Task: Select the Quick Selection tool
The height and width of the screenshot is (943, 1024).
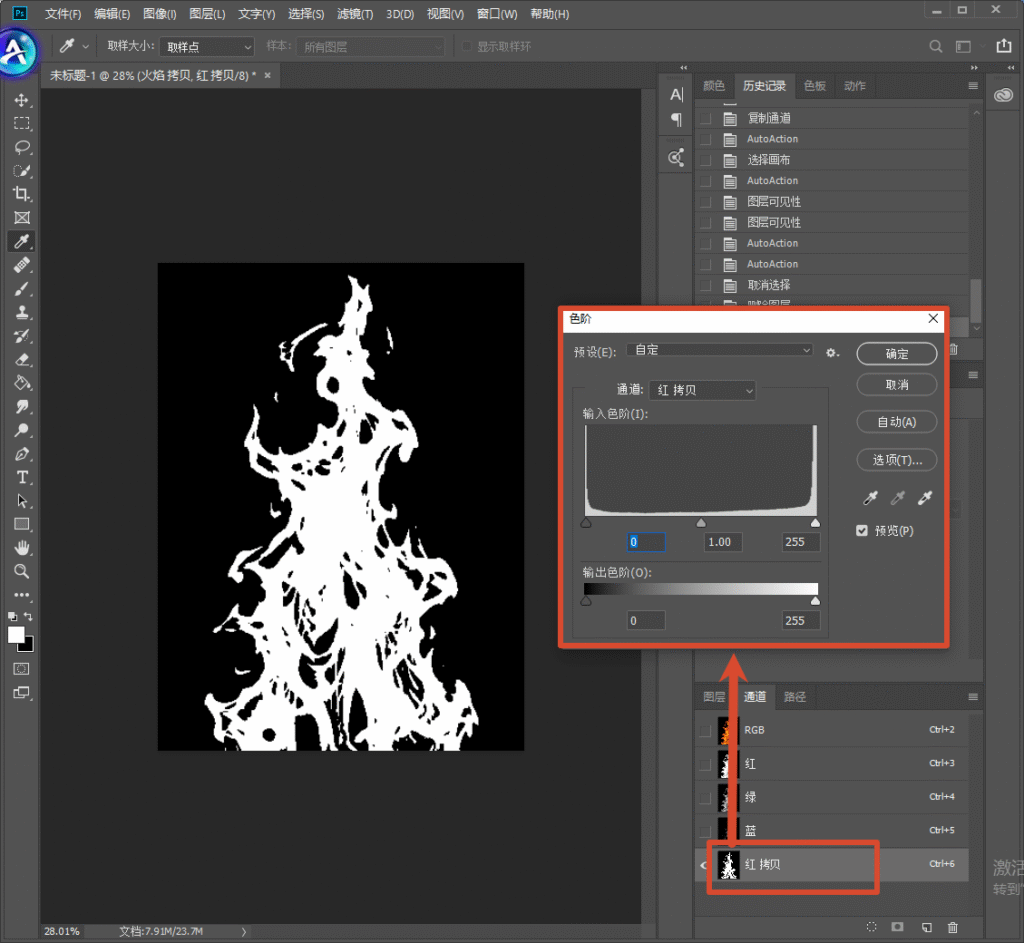Action: pyautogui.click(x=22, y=171)
